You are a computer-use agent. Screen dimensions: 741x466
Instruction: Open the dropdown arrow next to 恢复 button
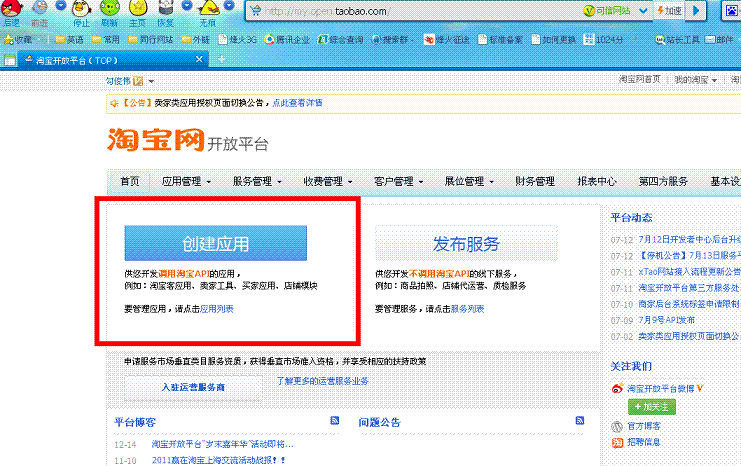point(187,6)
